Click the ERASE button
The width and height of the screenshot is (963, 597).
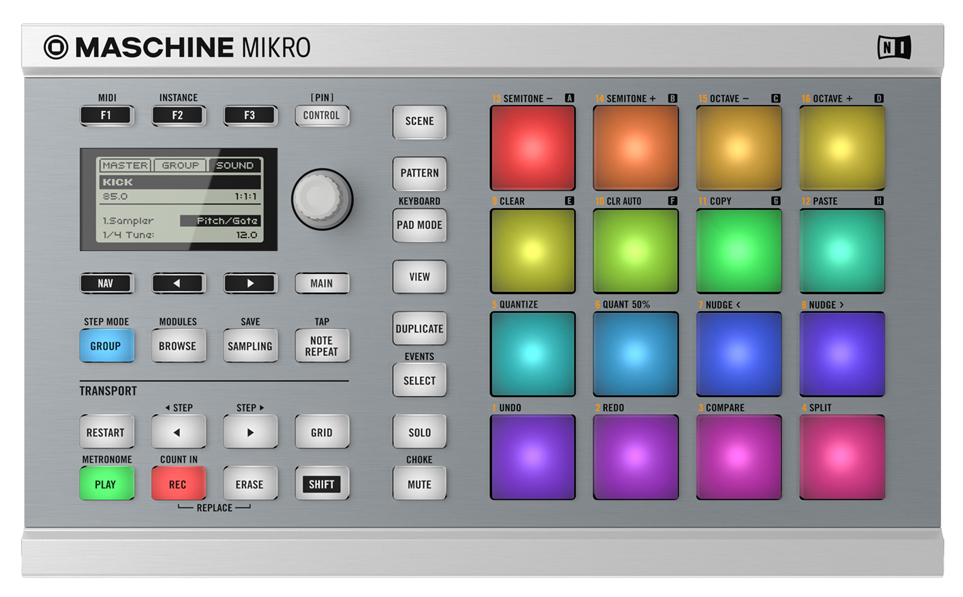click(249, 484)
